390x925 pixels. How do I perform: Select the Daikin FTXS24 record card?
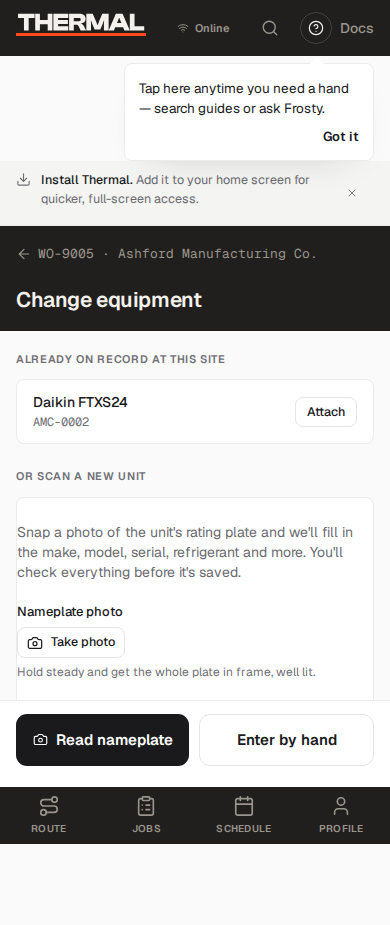[195, 411]
